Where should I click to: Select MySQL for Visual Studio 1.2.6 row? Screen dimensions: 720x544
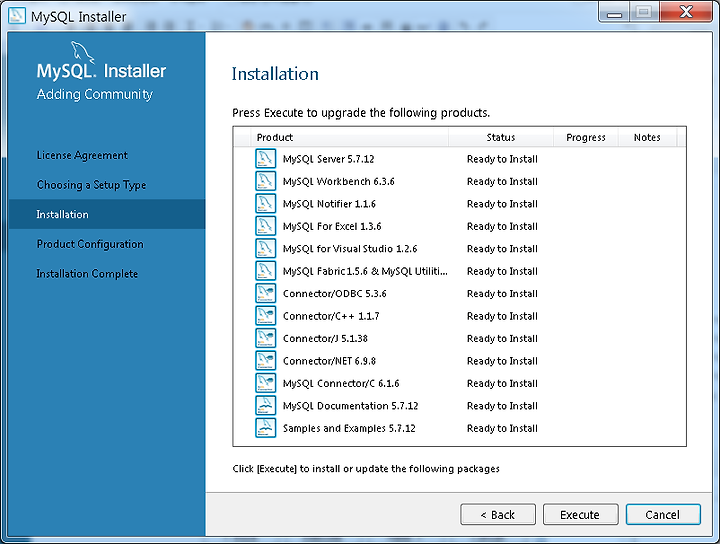(459, 249)
